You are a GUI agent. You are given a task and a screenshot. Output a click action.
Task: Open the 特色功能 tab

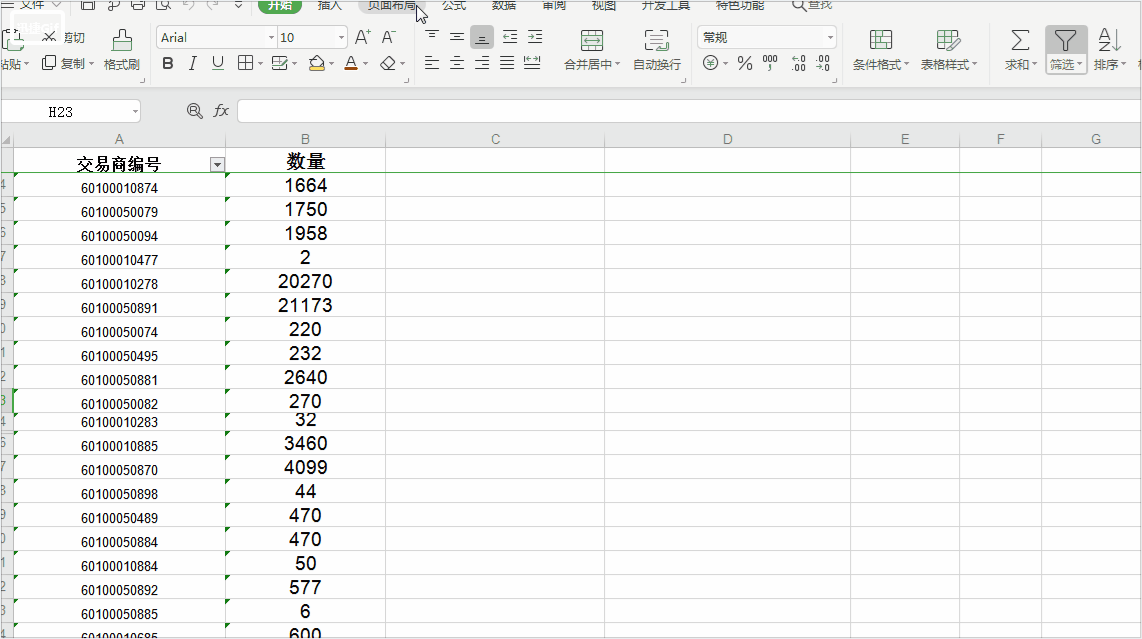click(x=739, y=6)
